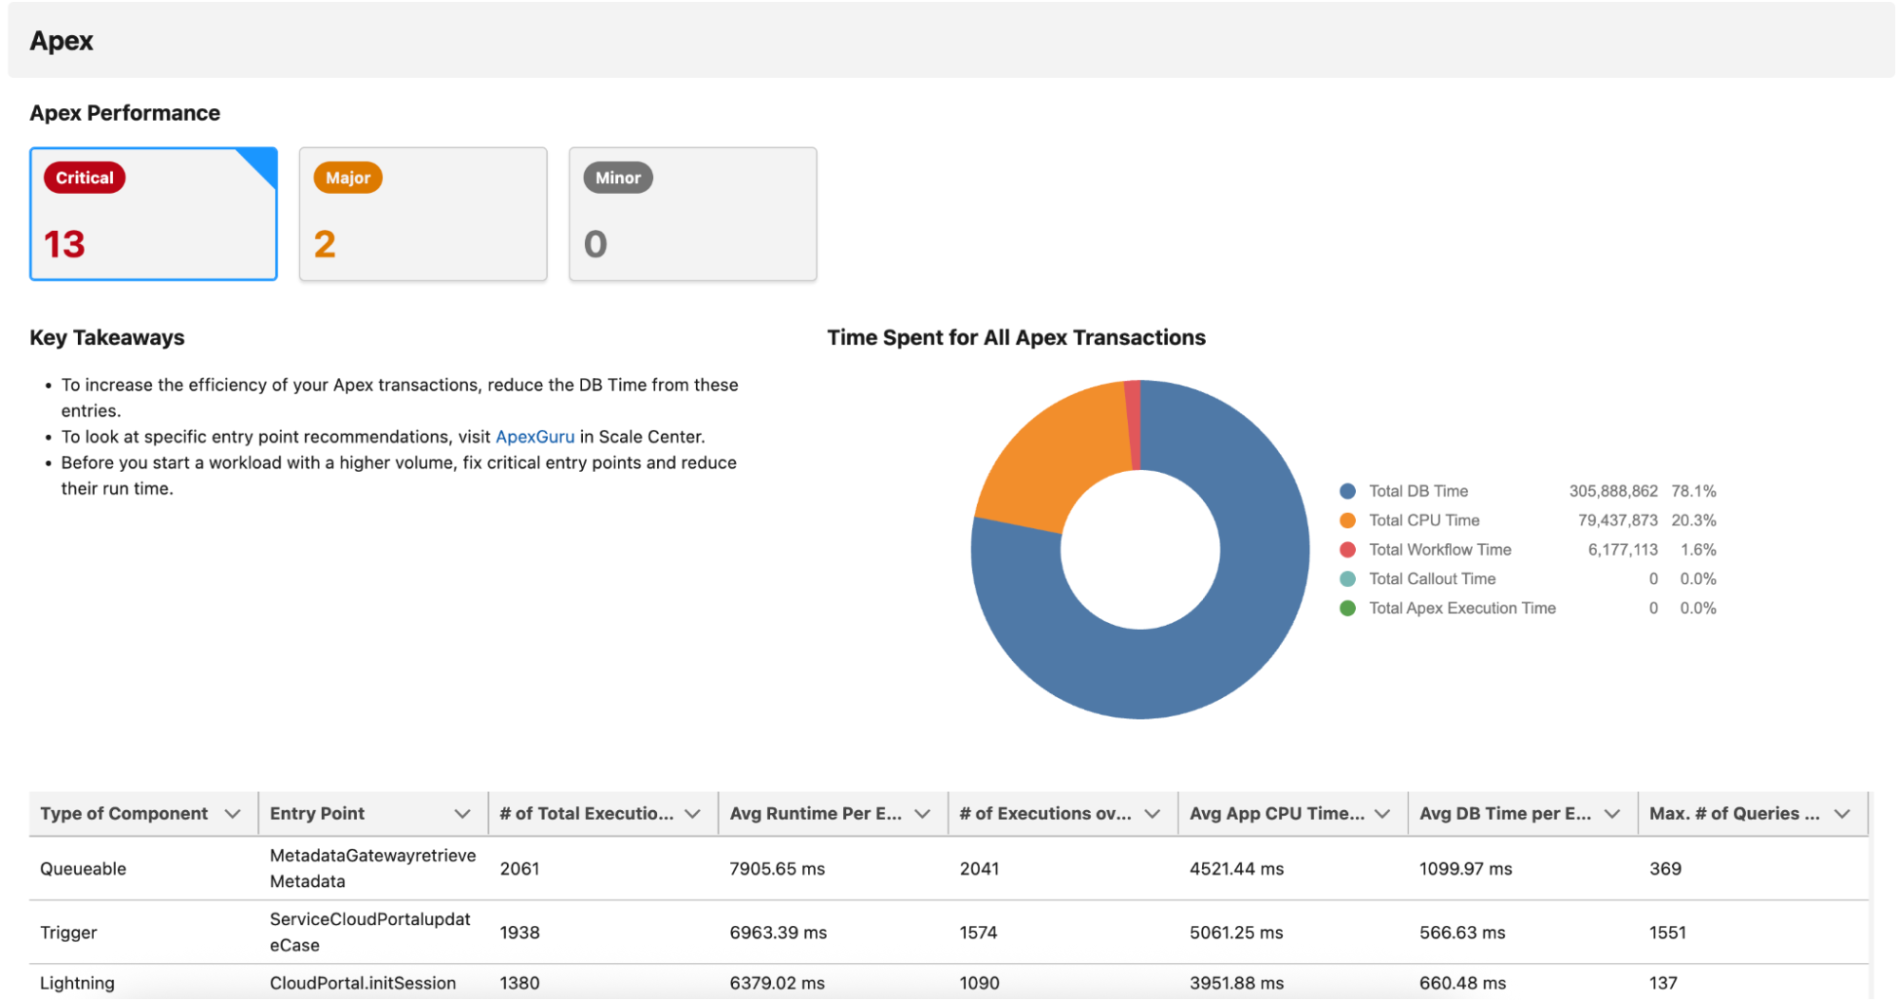Select the Critical severity card
1898x1000 pixels.
(x=153, y=214)
